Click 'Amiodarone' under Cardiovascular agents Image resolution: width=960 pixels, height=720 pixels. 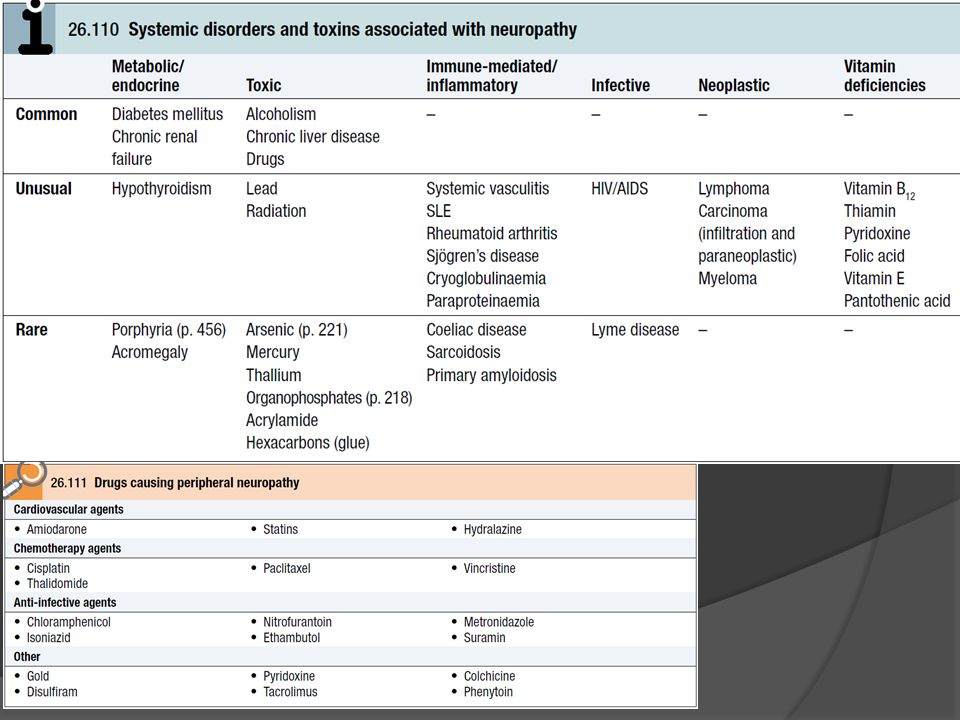click(x=56, y=530)
